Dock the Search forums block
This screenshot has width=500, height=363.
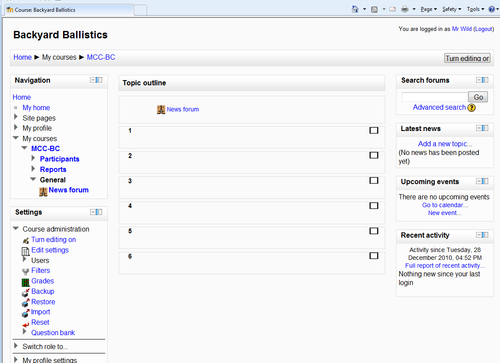485,80
